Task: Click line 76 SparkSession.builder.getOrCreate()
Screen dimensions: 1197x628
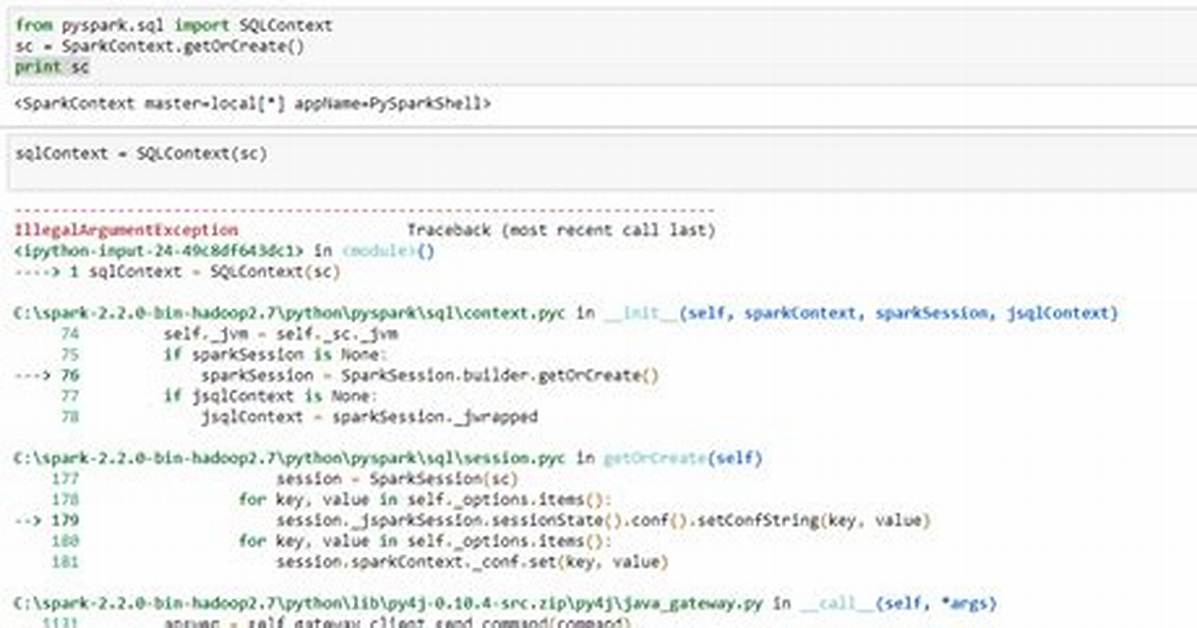Action: (x=337, y=375)
